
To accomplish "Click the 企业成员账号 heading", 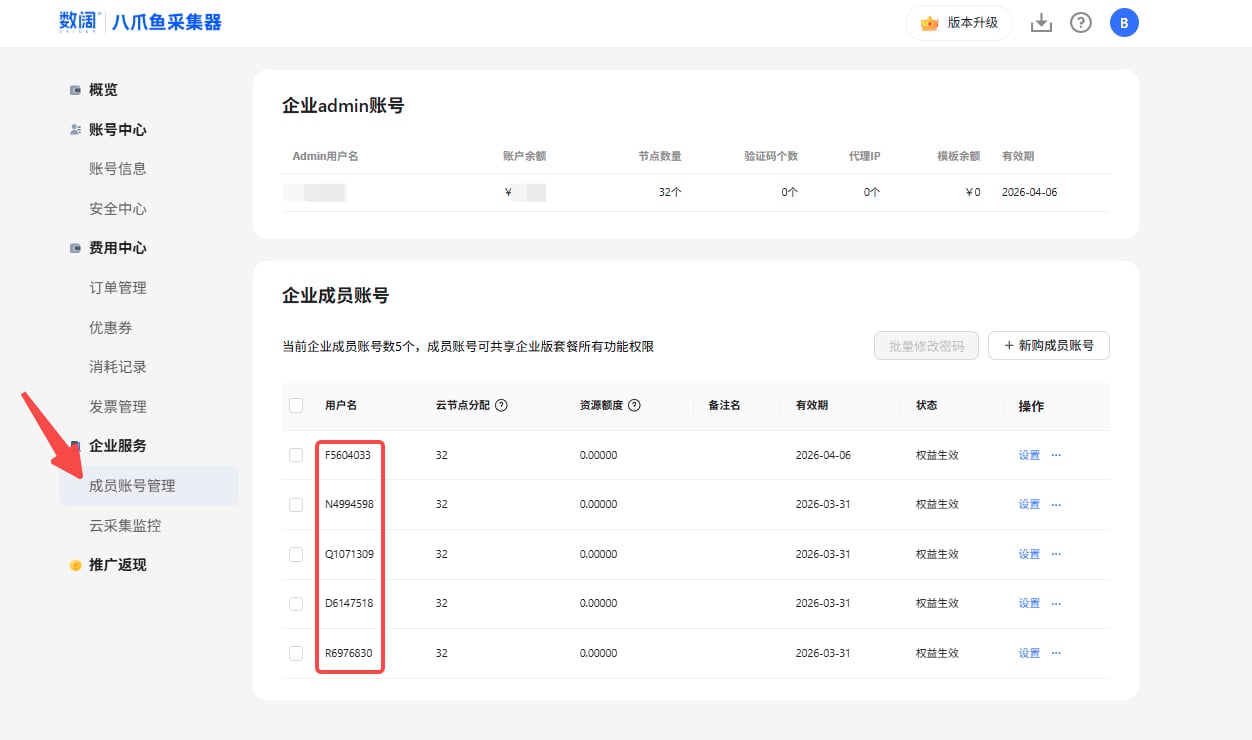I will (x=336, y=296).
